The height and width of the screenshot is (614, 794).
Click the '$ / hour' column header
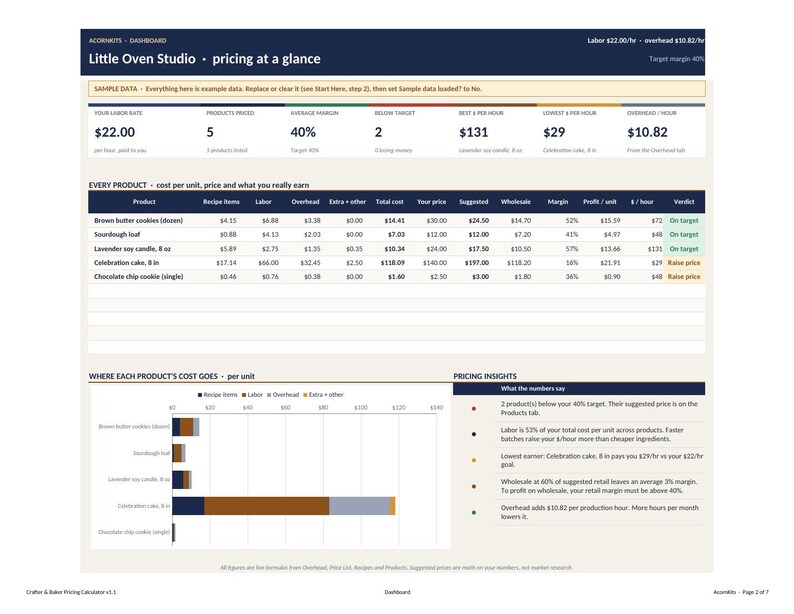tap(642, 201)
